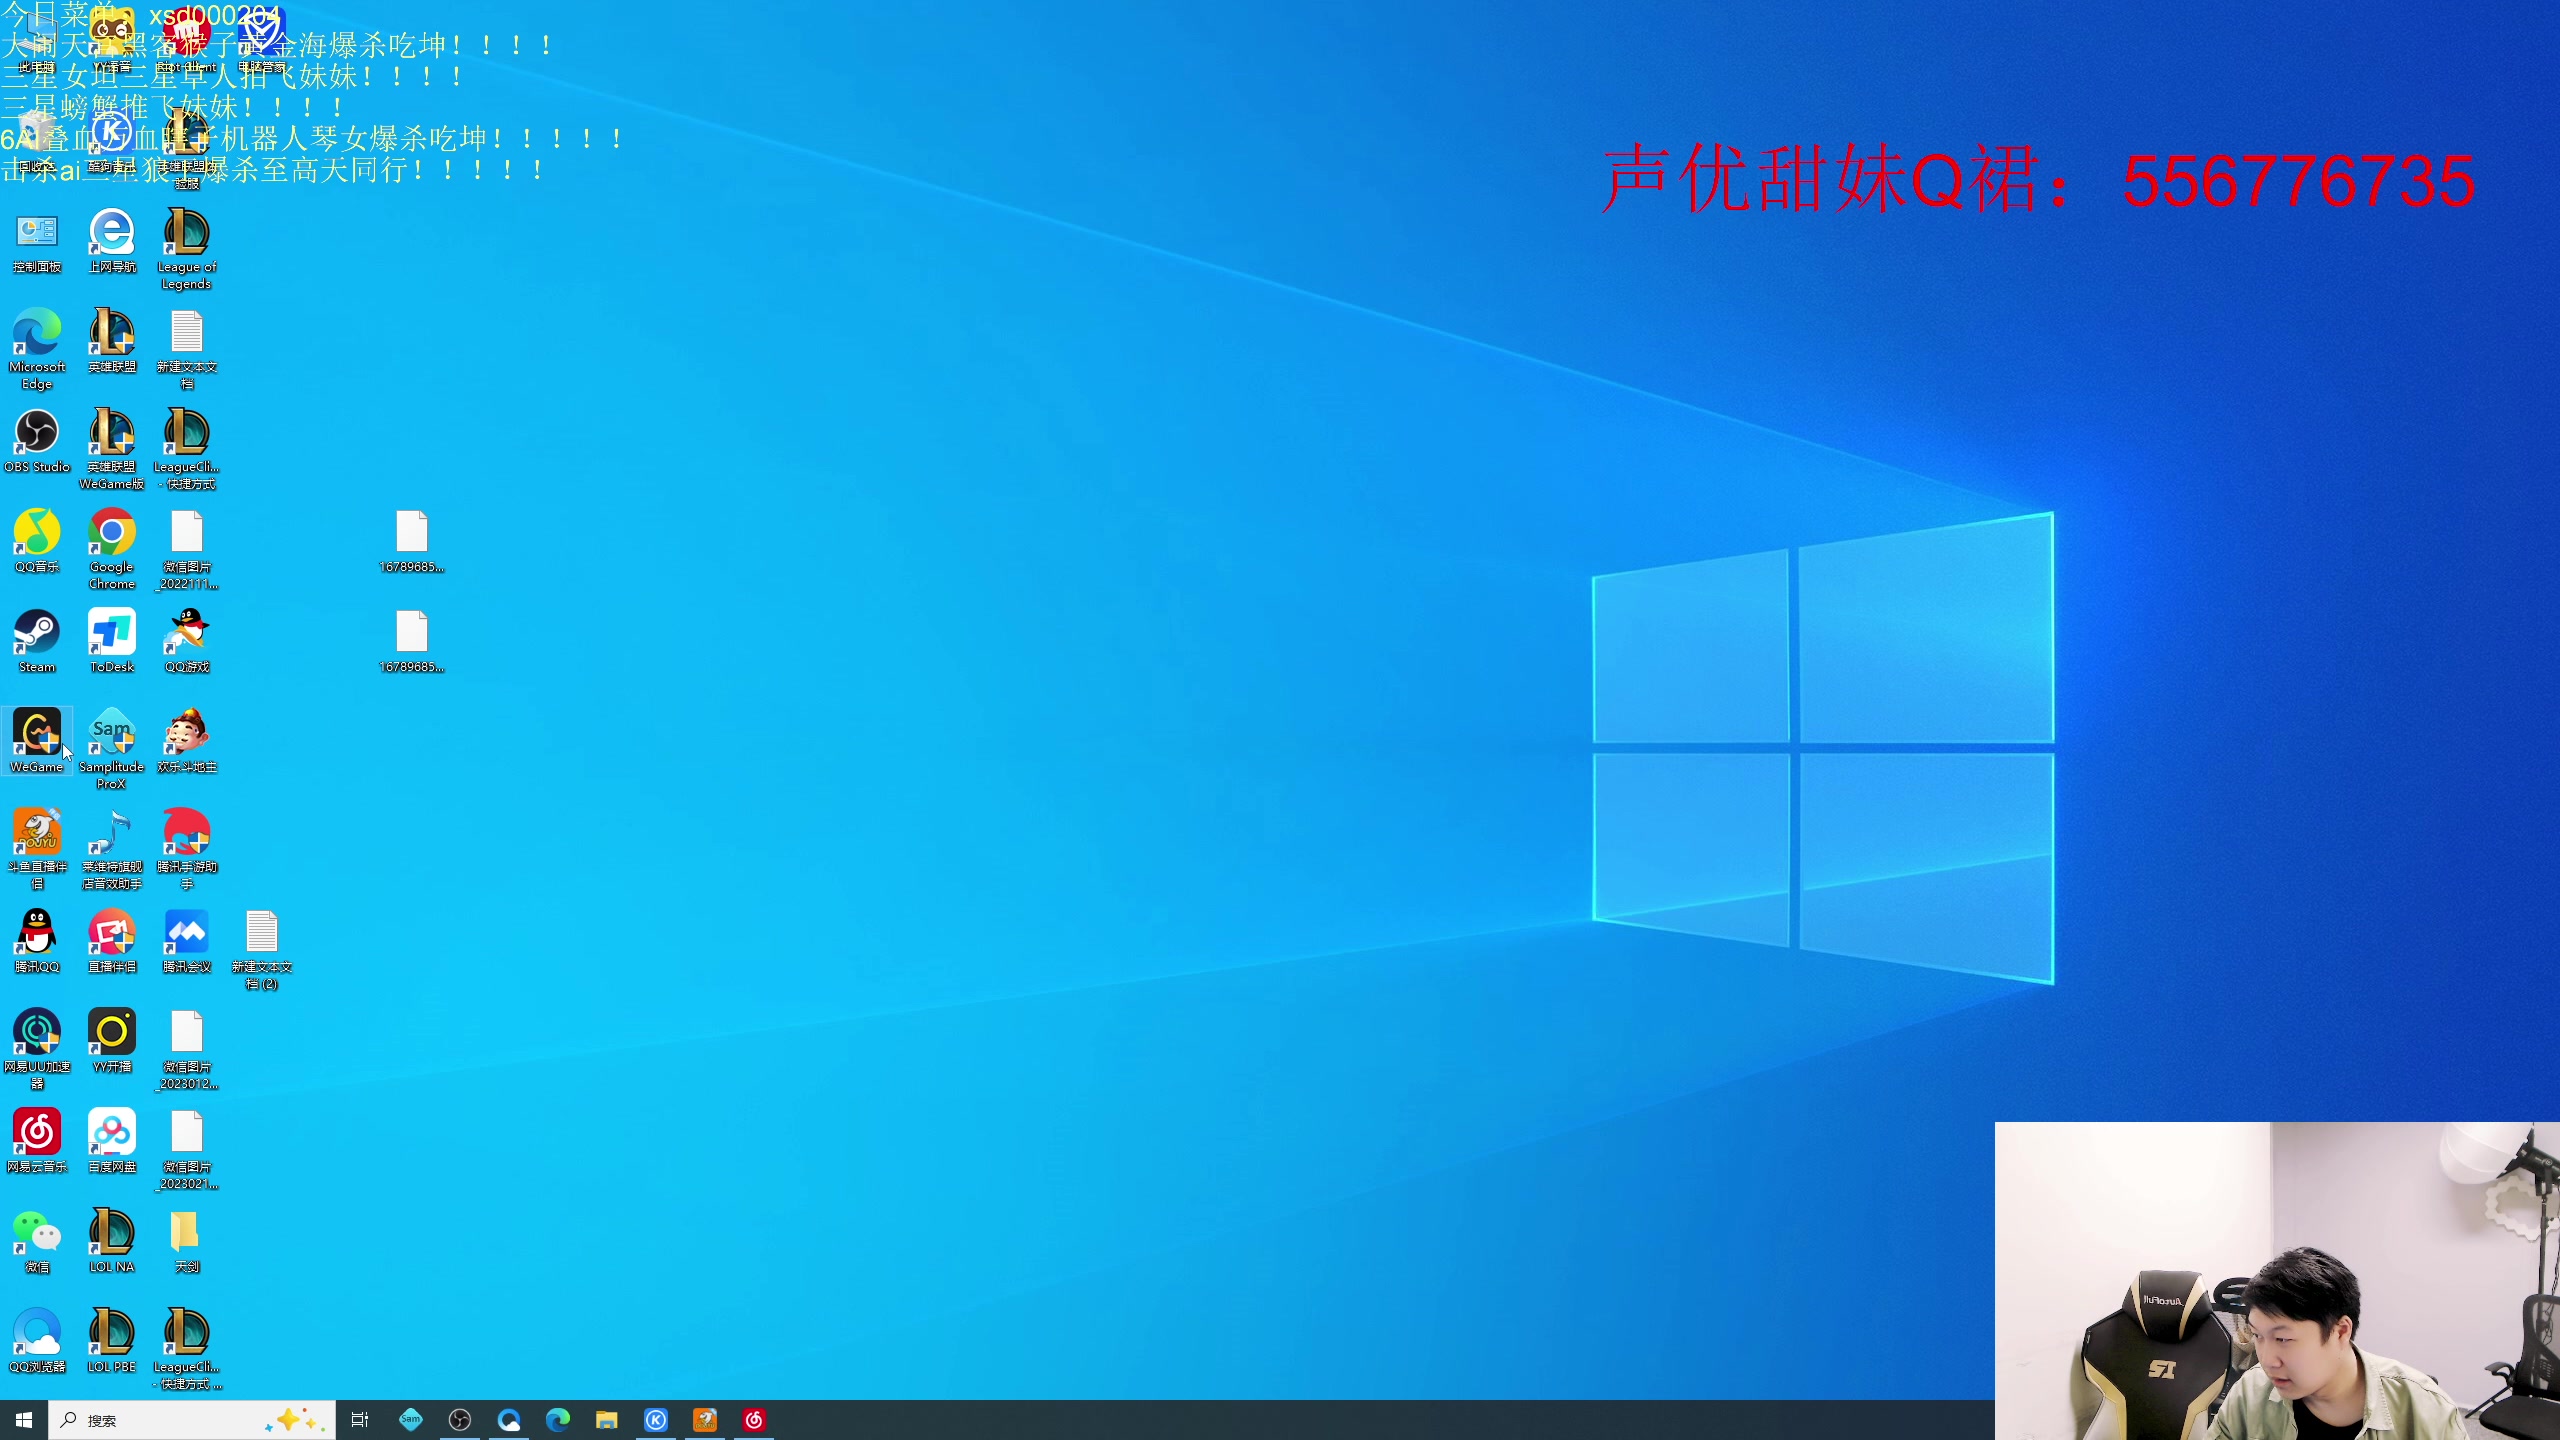2560x1440 pixels.
Task: Select the LOL NA shortcut
Action: point(112,1233)
